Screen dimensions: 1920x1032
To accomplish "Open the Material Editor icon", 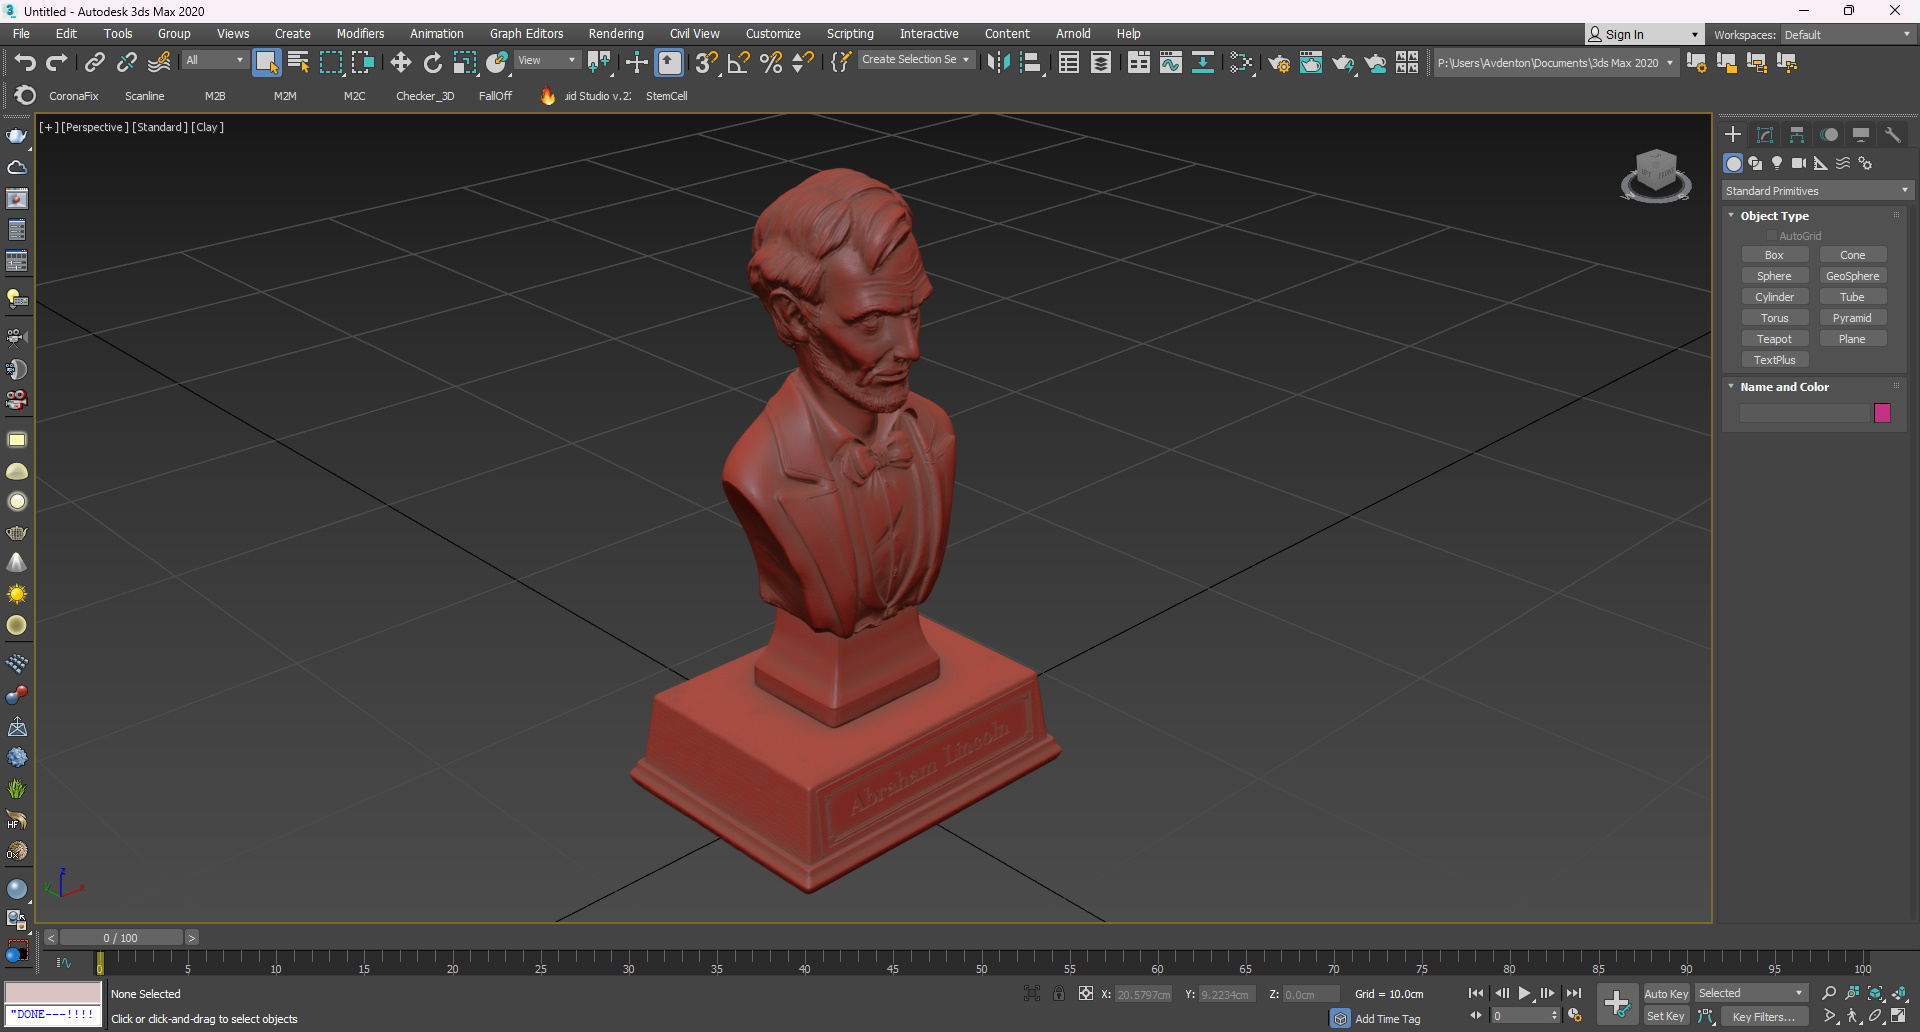I will pyautogui.click(x=1241, y=63).
